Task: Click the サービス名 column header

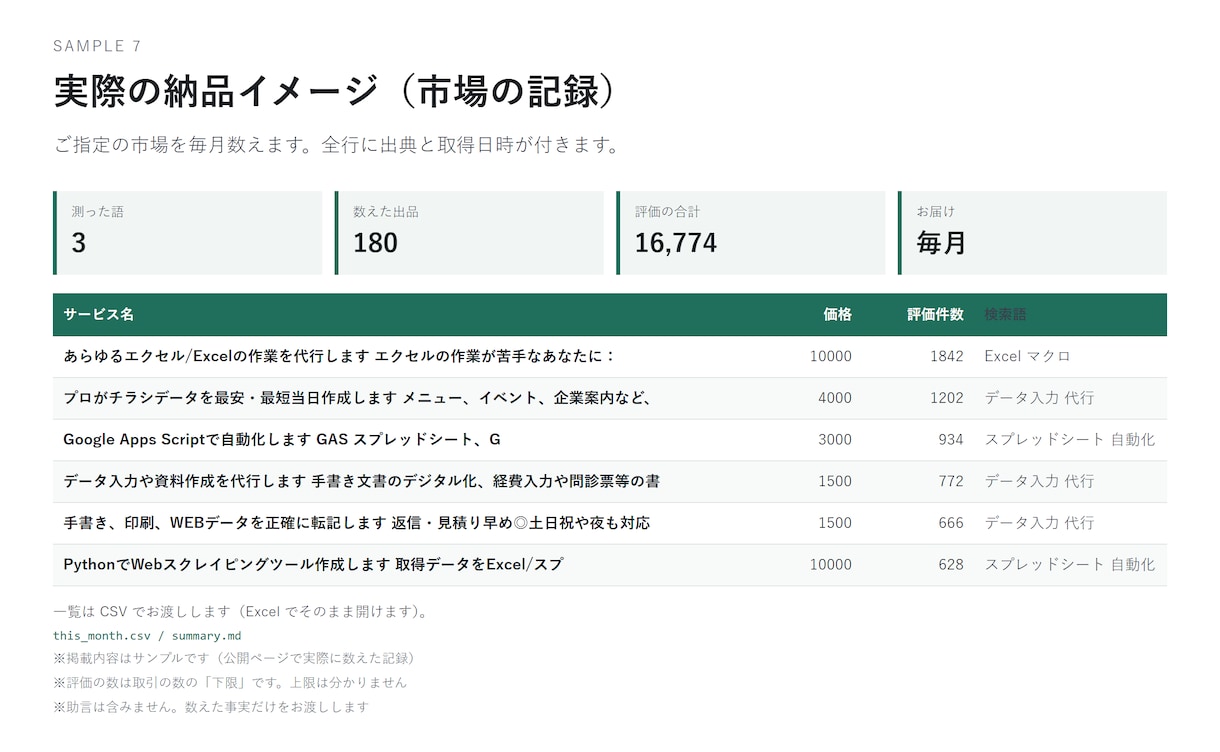Action: pyautogui.click(x=98, y=314)
